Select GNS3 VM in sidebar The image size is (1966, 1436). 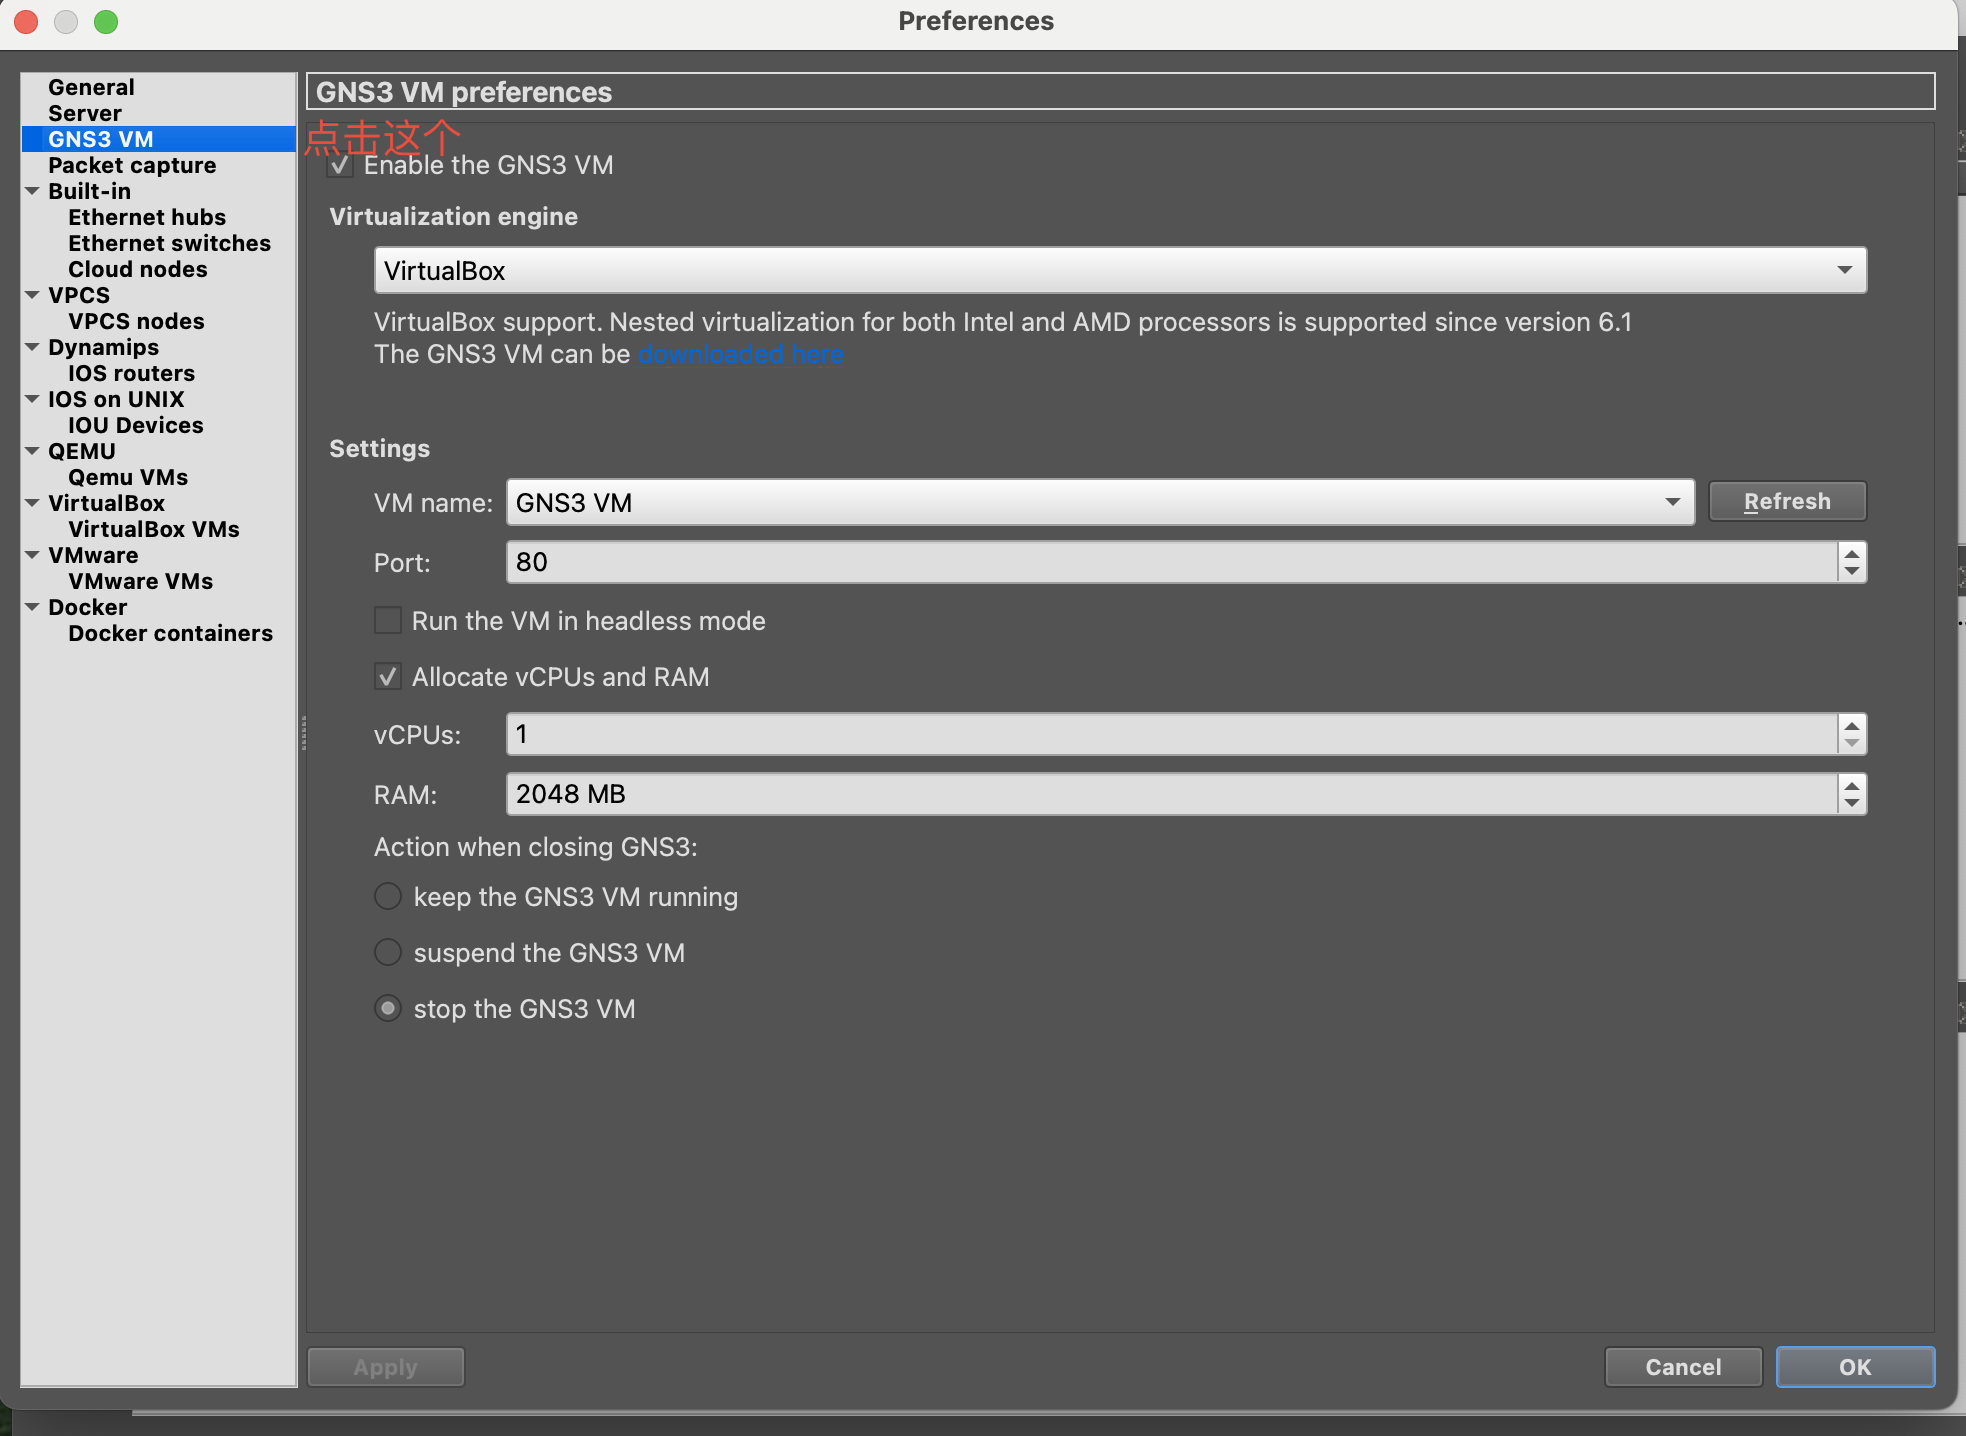click(x=158, y=139)
